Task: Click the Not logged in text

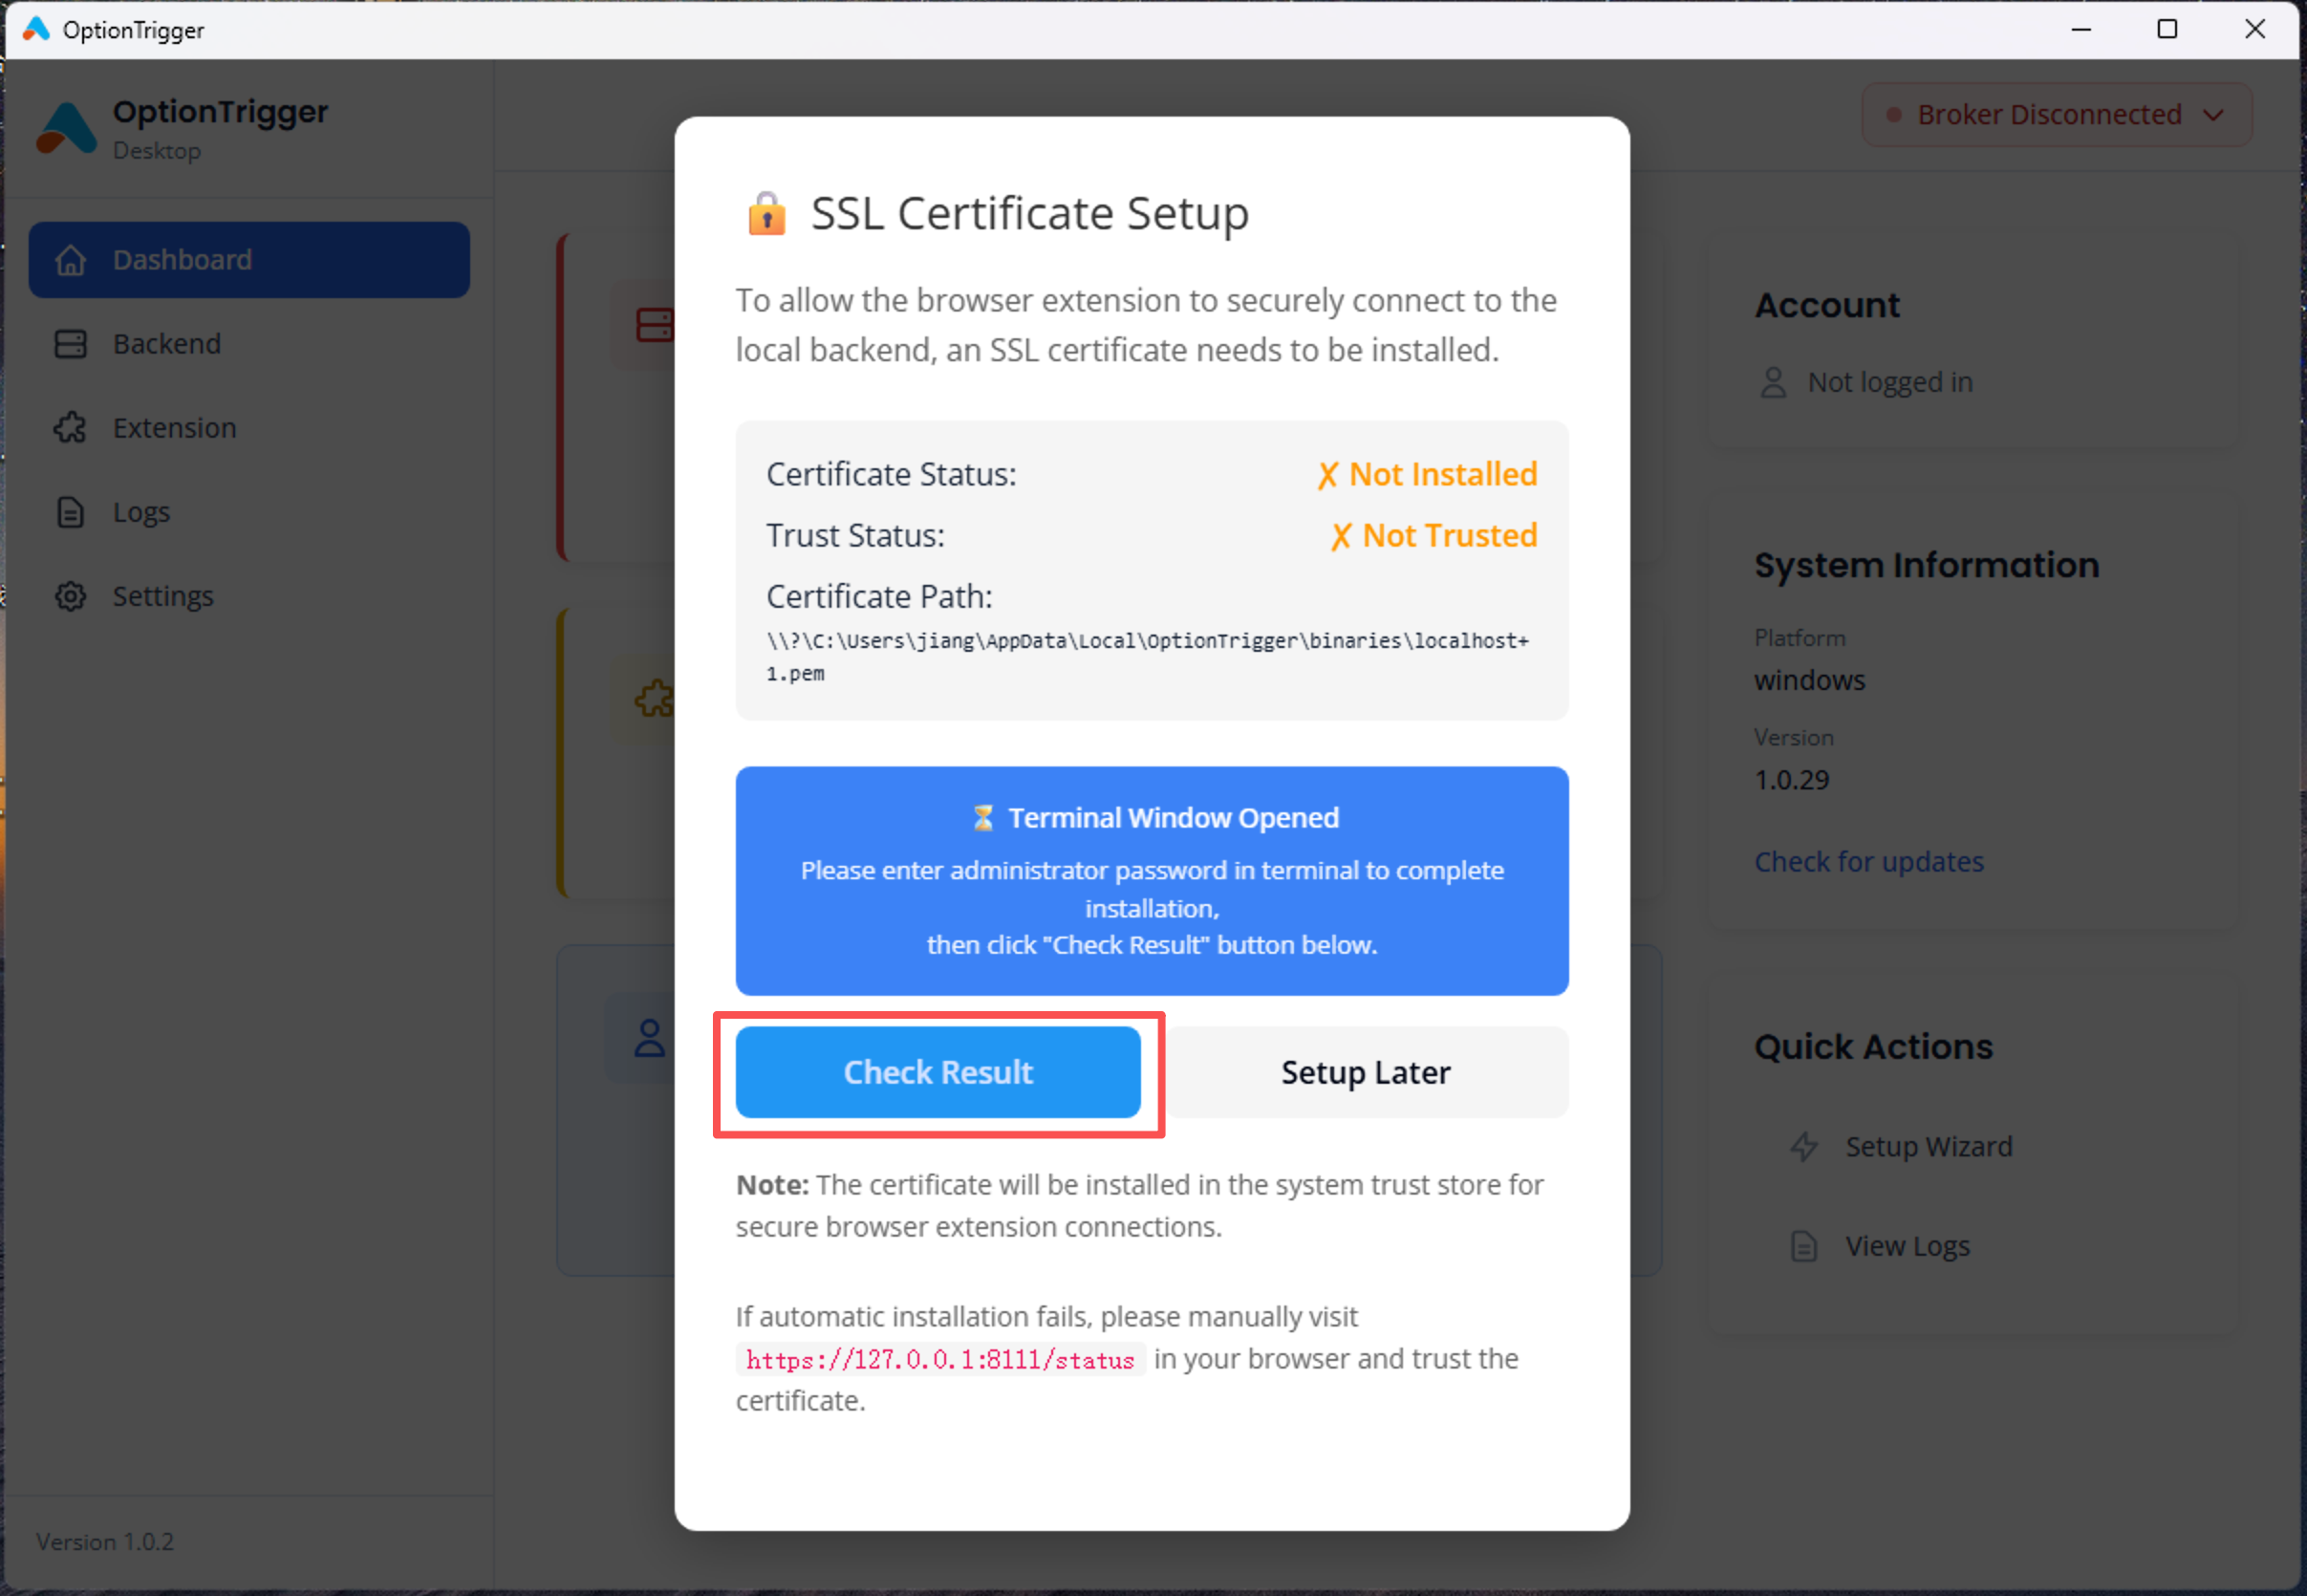Action: pos(1890,382)
